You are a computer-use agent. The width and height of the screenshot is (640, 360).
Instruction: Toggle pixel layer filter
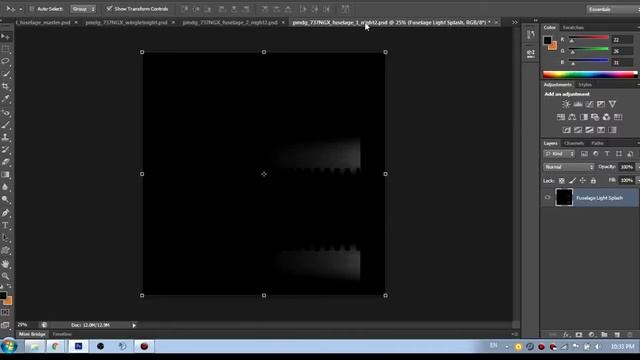[x=584, y=154]
